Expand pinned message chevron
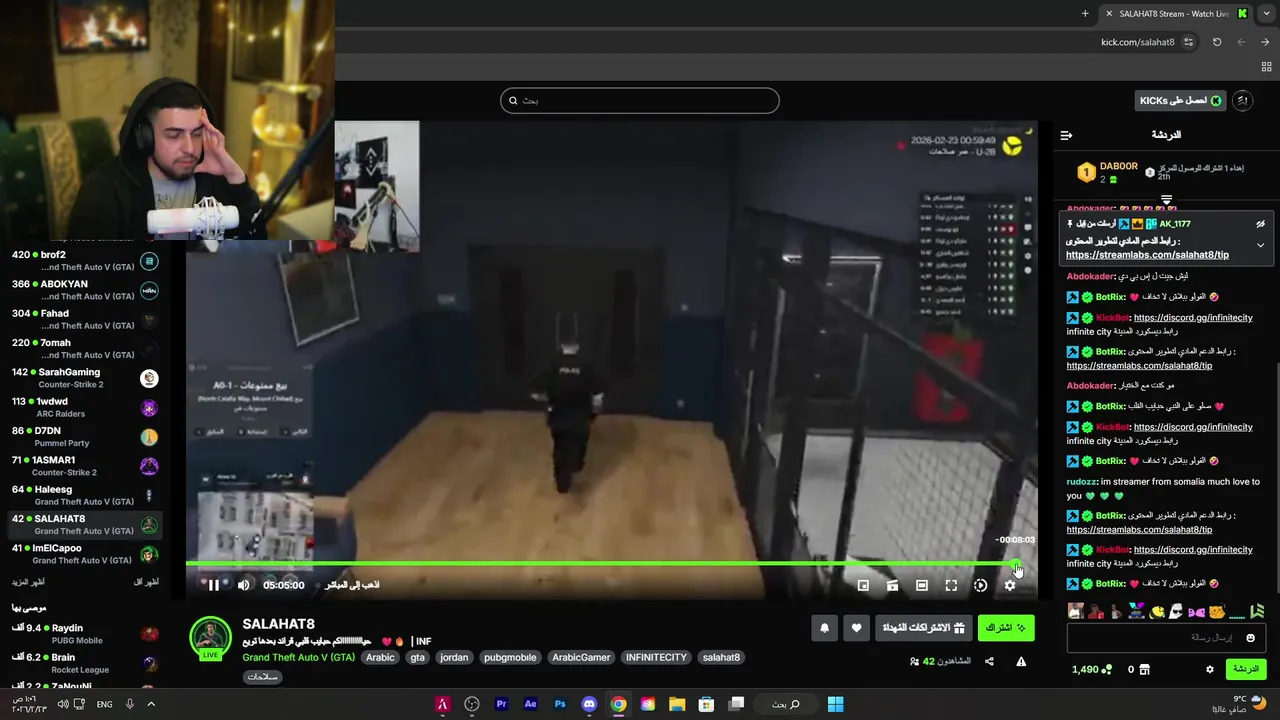The width and height of the screenshot is (1280, 720). click(1261, 245)
